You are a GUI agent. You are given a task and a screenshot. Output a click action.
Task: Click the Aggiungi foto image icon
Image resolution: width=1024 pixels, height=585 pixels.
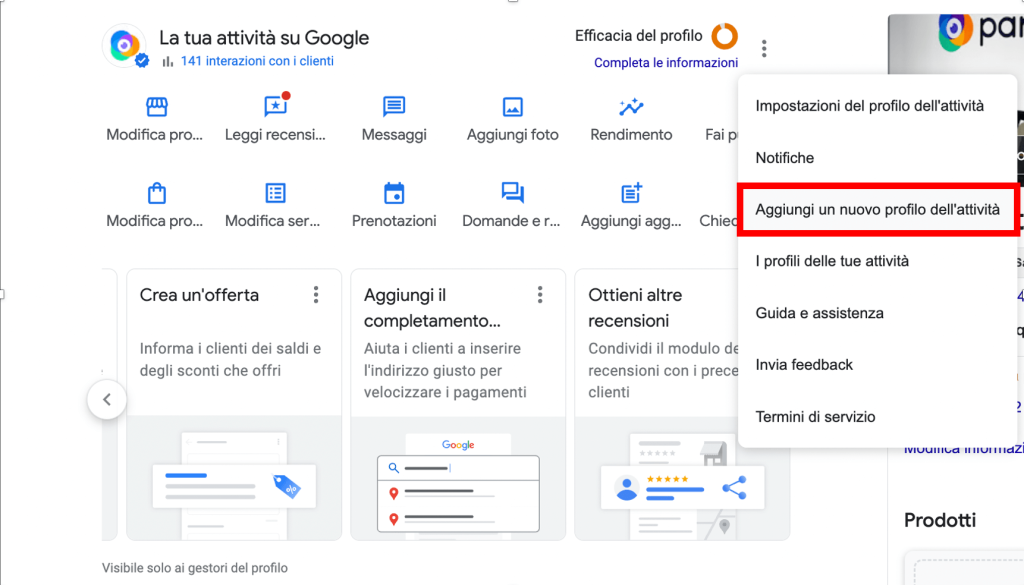(513, 106)
